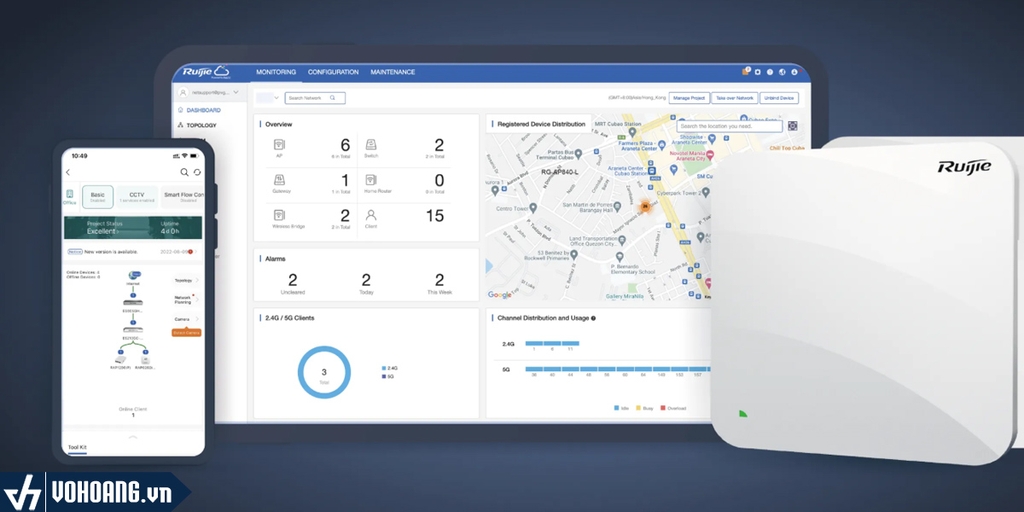Expand the account email dropdown
1024x512 pixels.
[x=236, y=93]
